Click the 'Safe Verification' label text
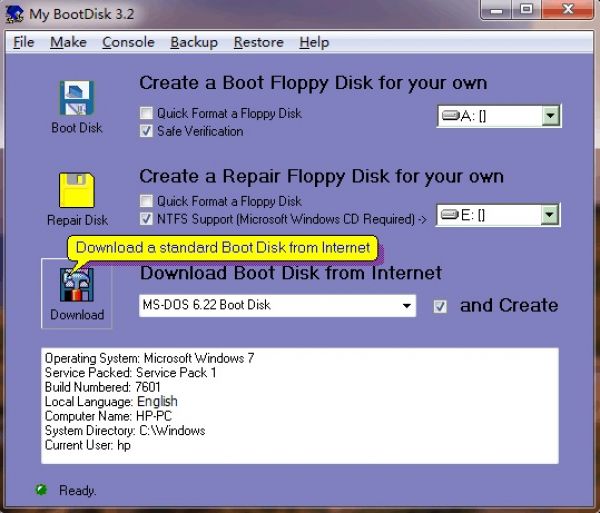600x513 pixels. [x=200, y=131]
